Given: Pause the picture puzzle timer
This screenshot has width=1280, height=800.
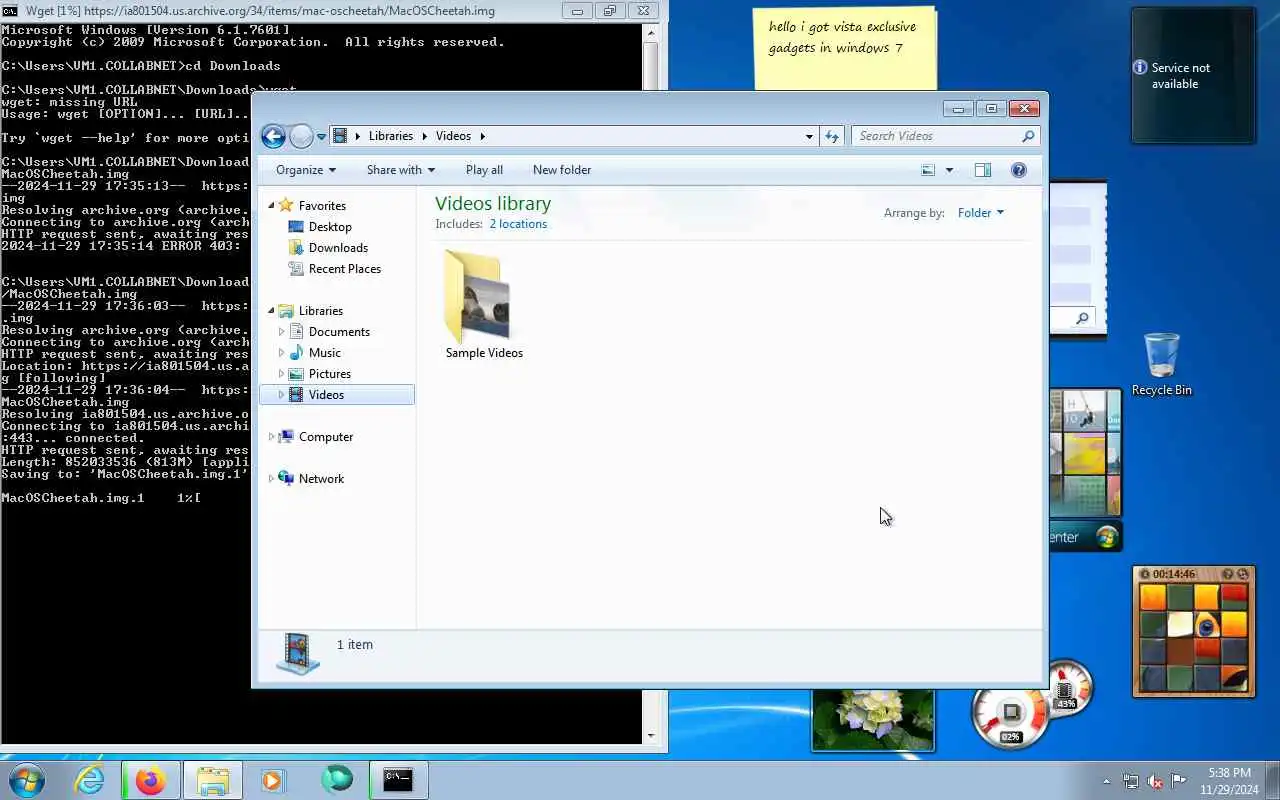Looking at the screenshot, I should pos(1145,574).
